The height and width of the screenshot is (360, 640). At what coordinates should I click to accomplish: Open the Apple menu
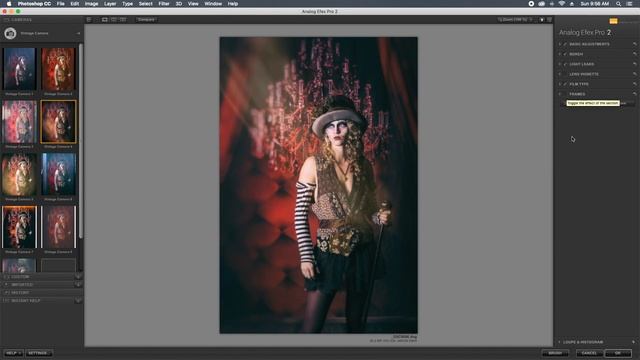(x=9, y=4)
